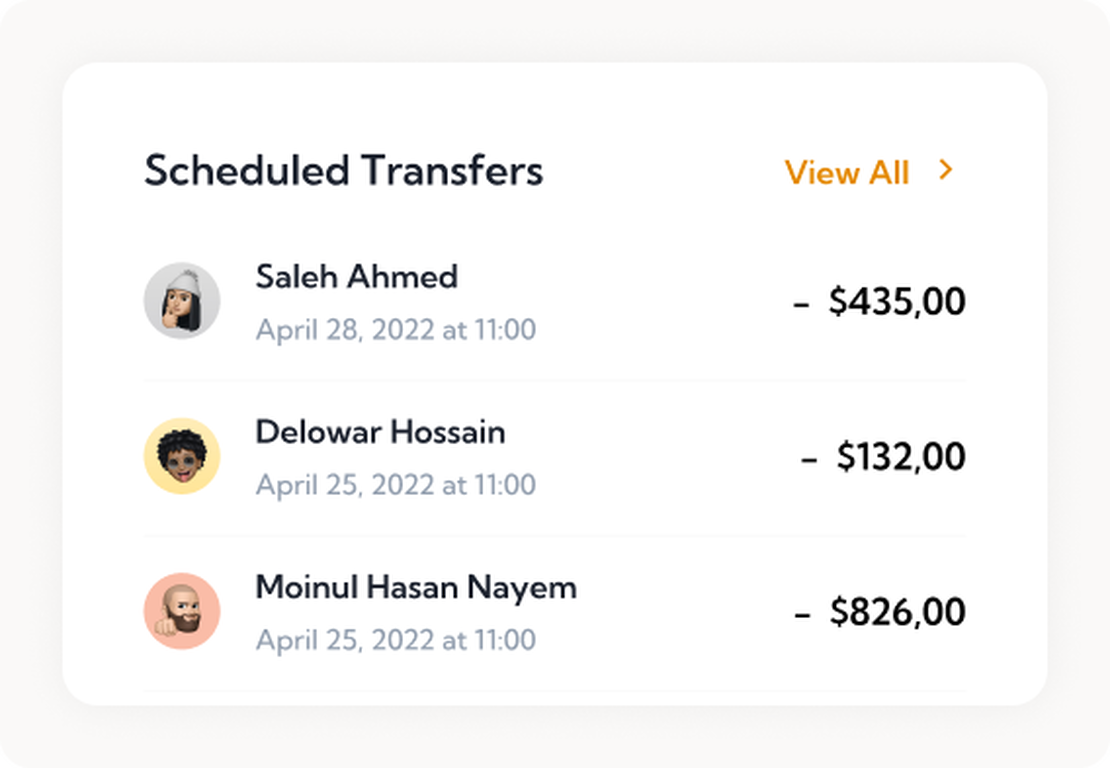Click the divider line below Delowar Hossain's row
The height and width of the screenshot is (768, 1110).
tap(555, 535)
